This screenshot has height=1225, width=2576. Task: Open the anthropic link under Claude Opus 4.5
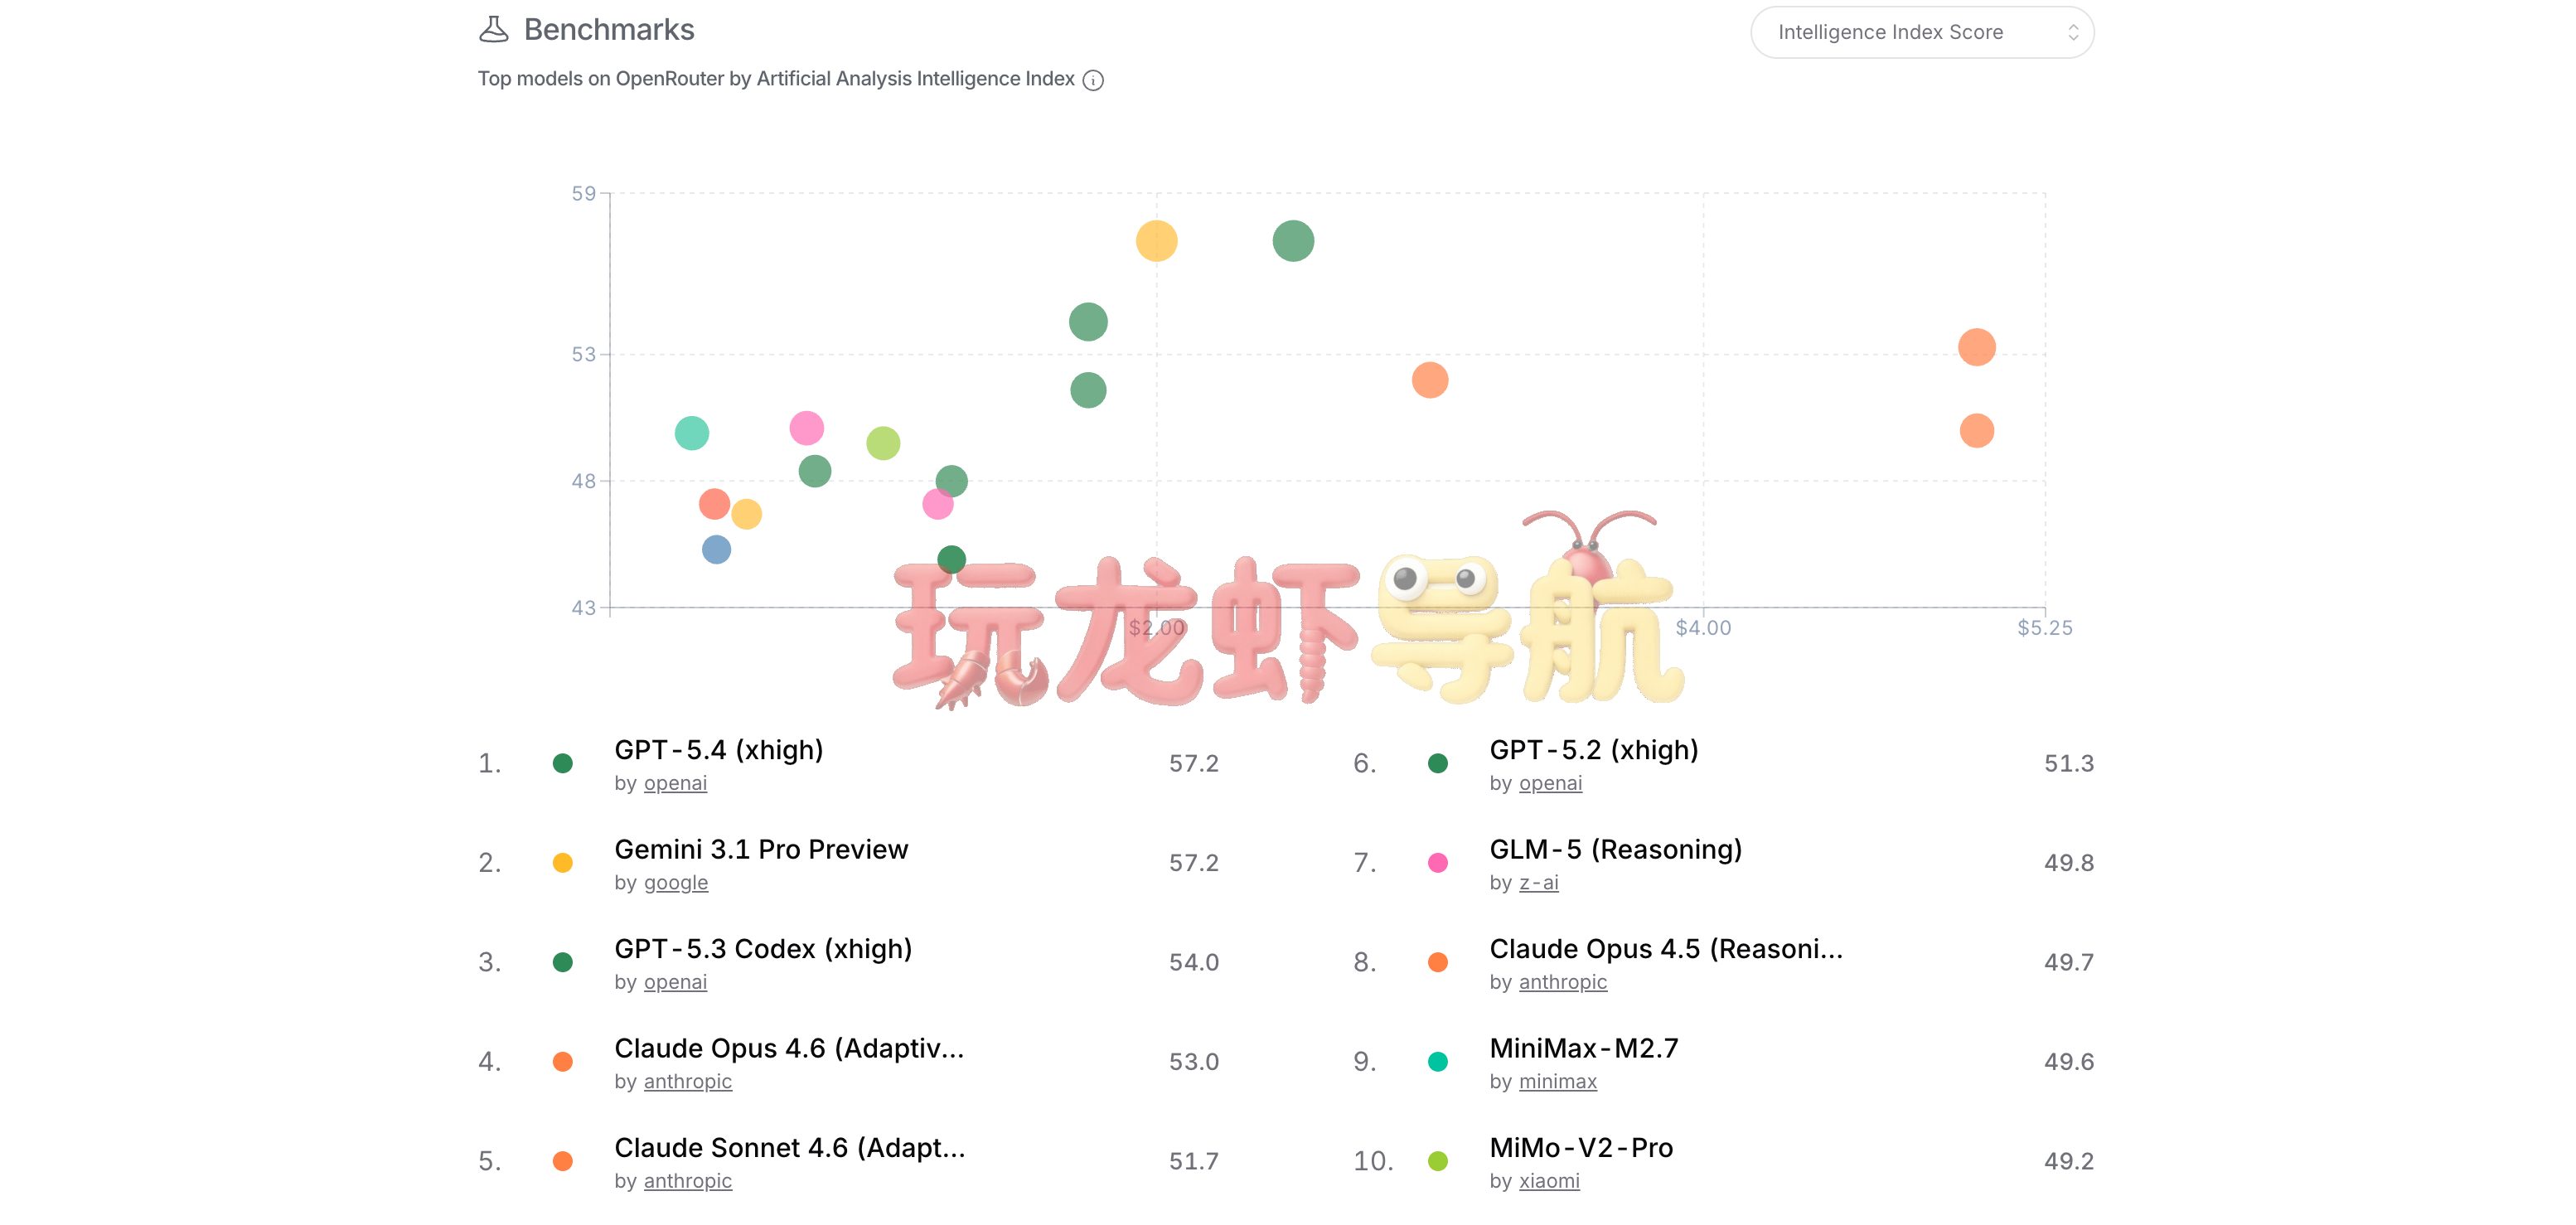click(1563, 982)
